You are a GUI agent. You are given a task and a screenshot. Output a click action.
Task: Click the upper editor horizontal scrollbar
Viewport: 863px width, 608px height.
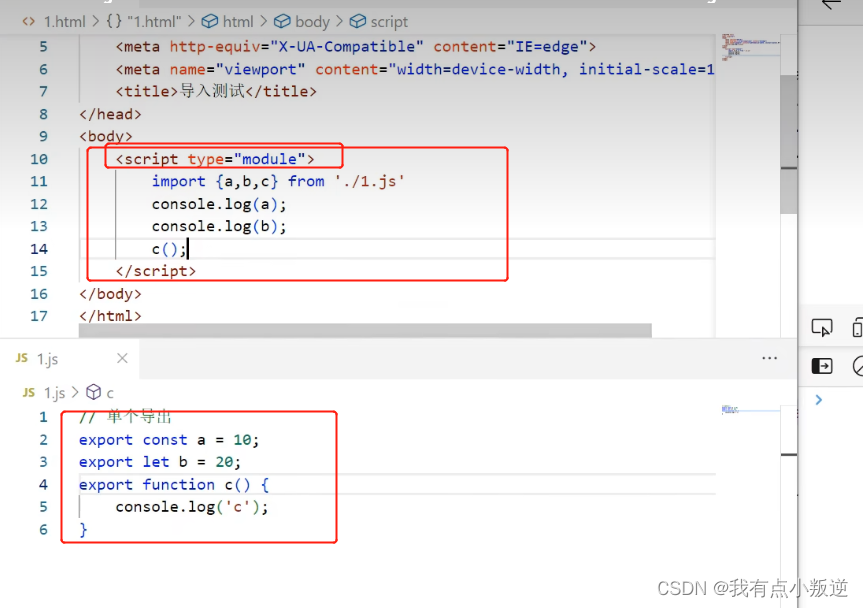365,331
